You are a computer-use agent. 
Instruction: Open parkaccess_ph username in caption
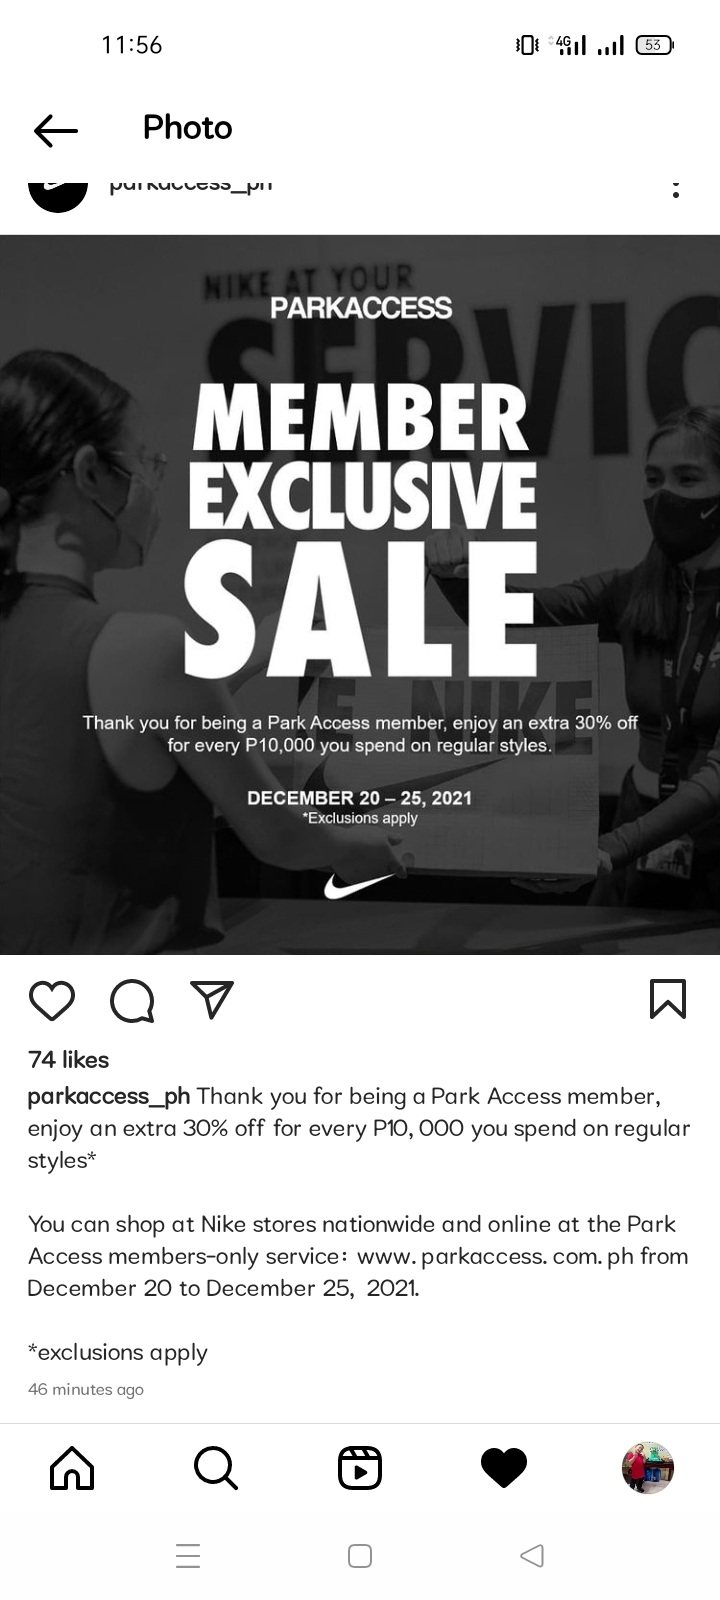click(109, 1096)
